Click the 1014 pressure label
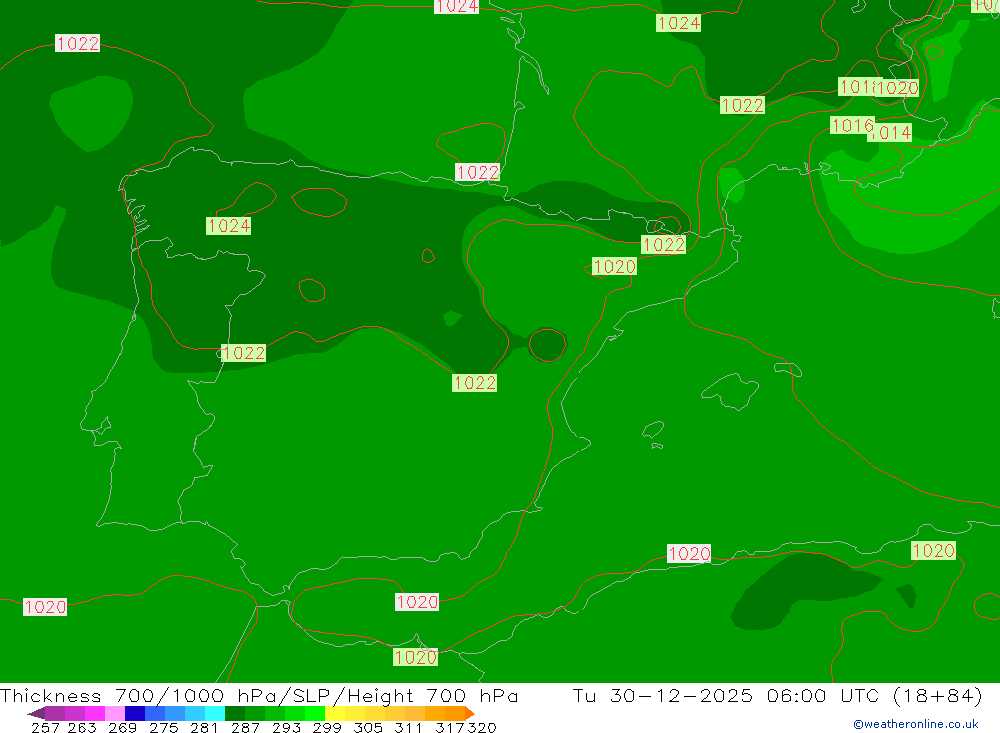The width and height of the screenshot is (1000, 733). pos(890,133)
